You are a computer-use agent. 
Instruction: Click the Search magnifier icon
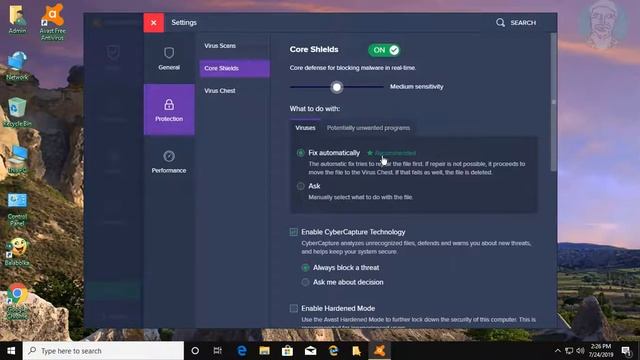pos(500,22)
